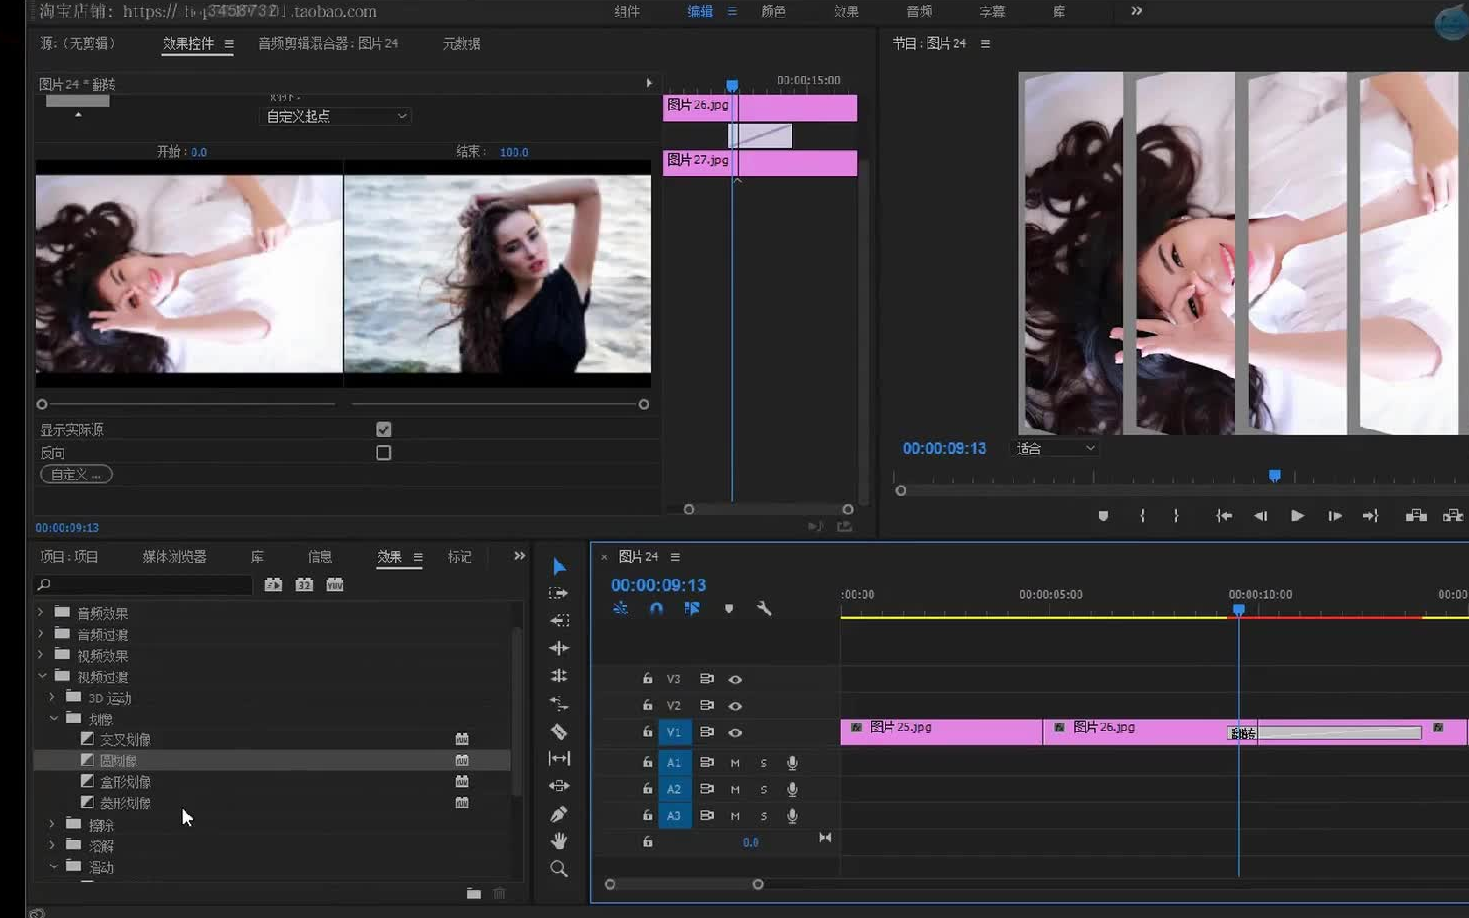Uncheck the 显示实际源 checkbox
This screenshot has height=918, width=1469.
[383, 429]
